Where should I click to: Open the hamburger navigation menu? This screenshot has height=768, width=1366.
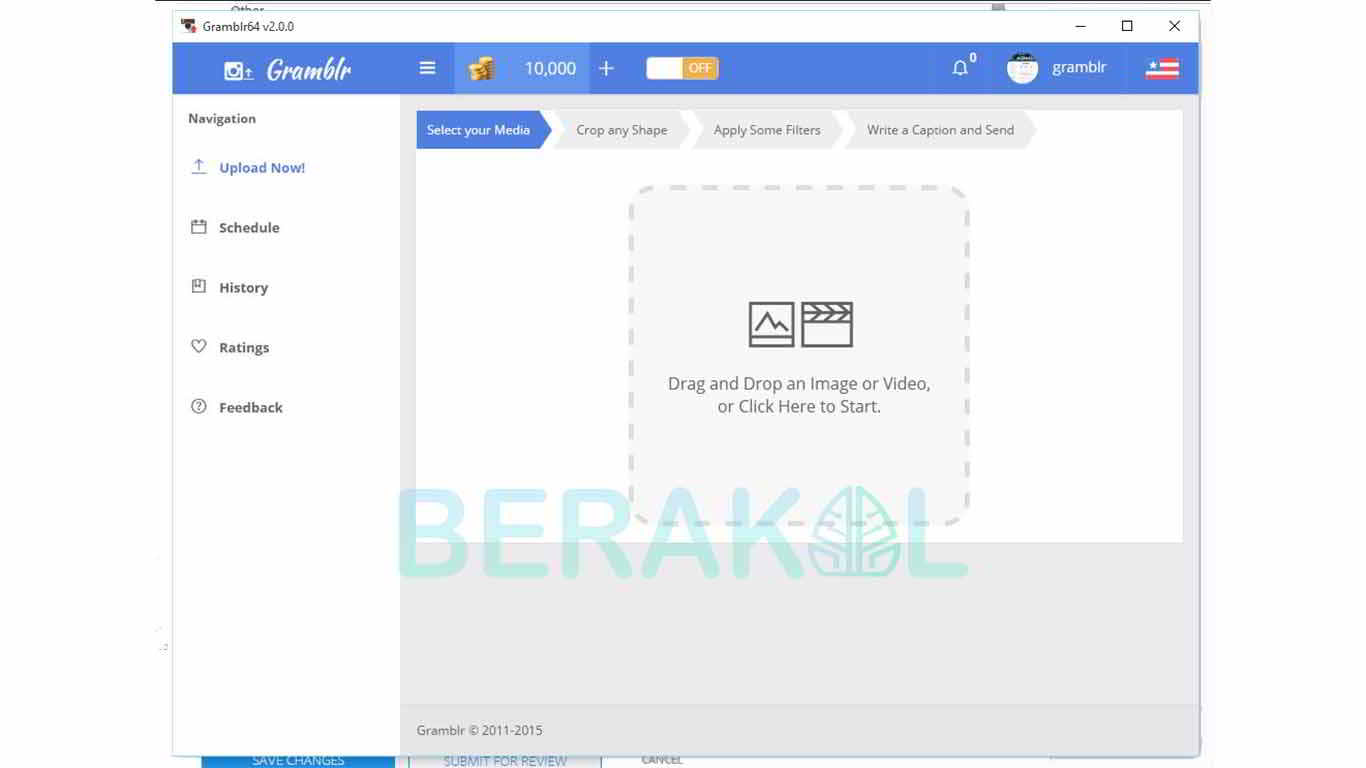[427, 67]
